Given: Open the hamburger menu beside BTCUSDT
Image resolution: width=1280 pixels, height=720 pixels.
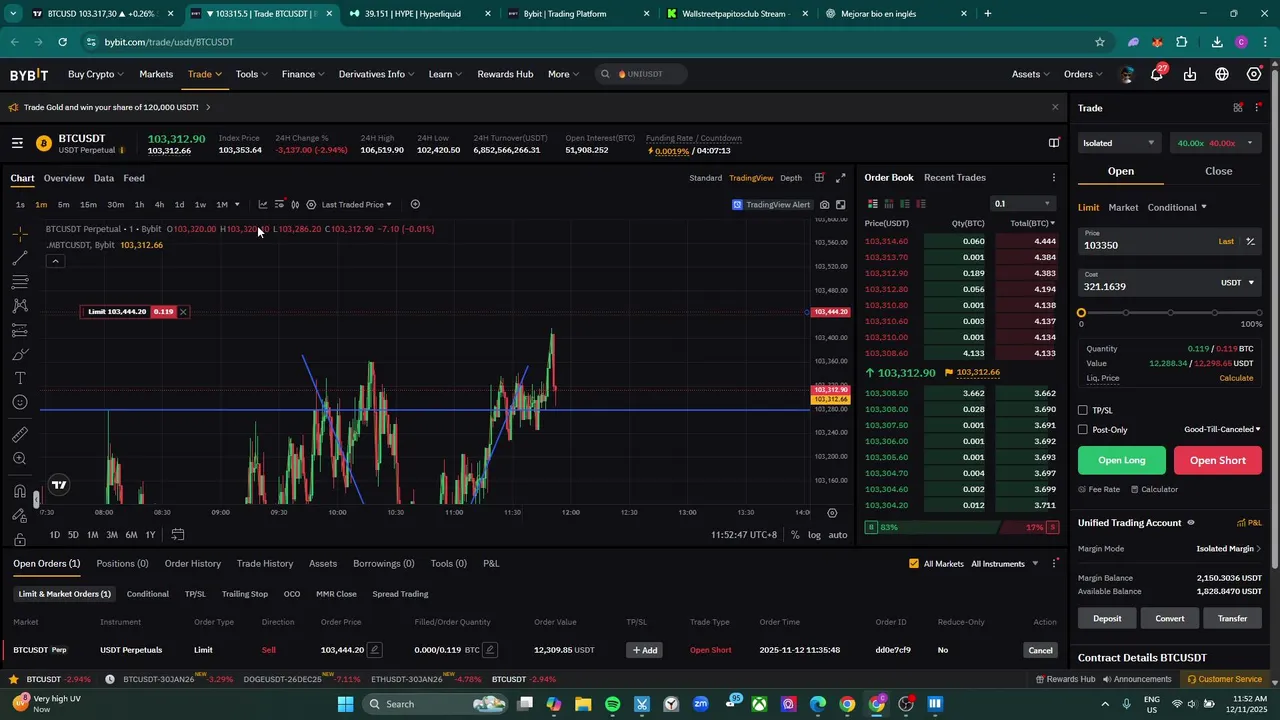Looking at the screenshot, I should (17, 144).
